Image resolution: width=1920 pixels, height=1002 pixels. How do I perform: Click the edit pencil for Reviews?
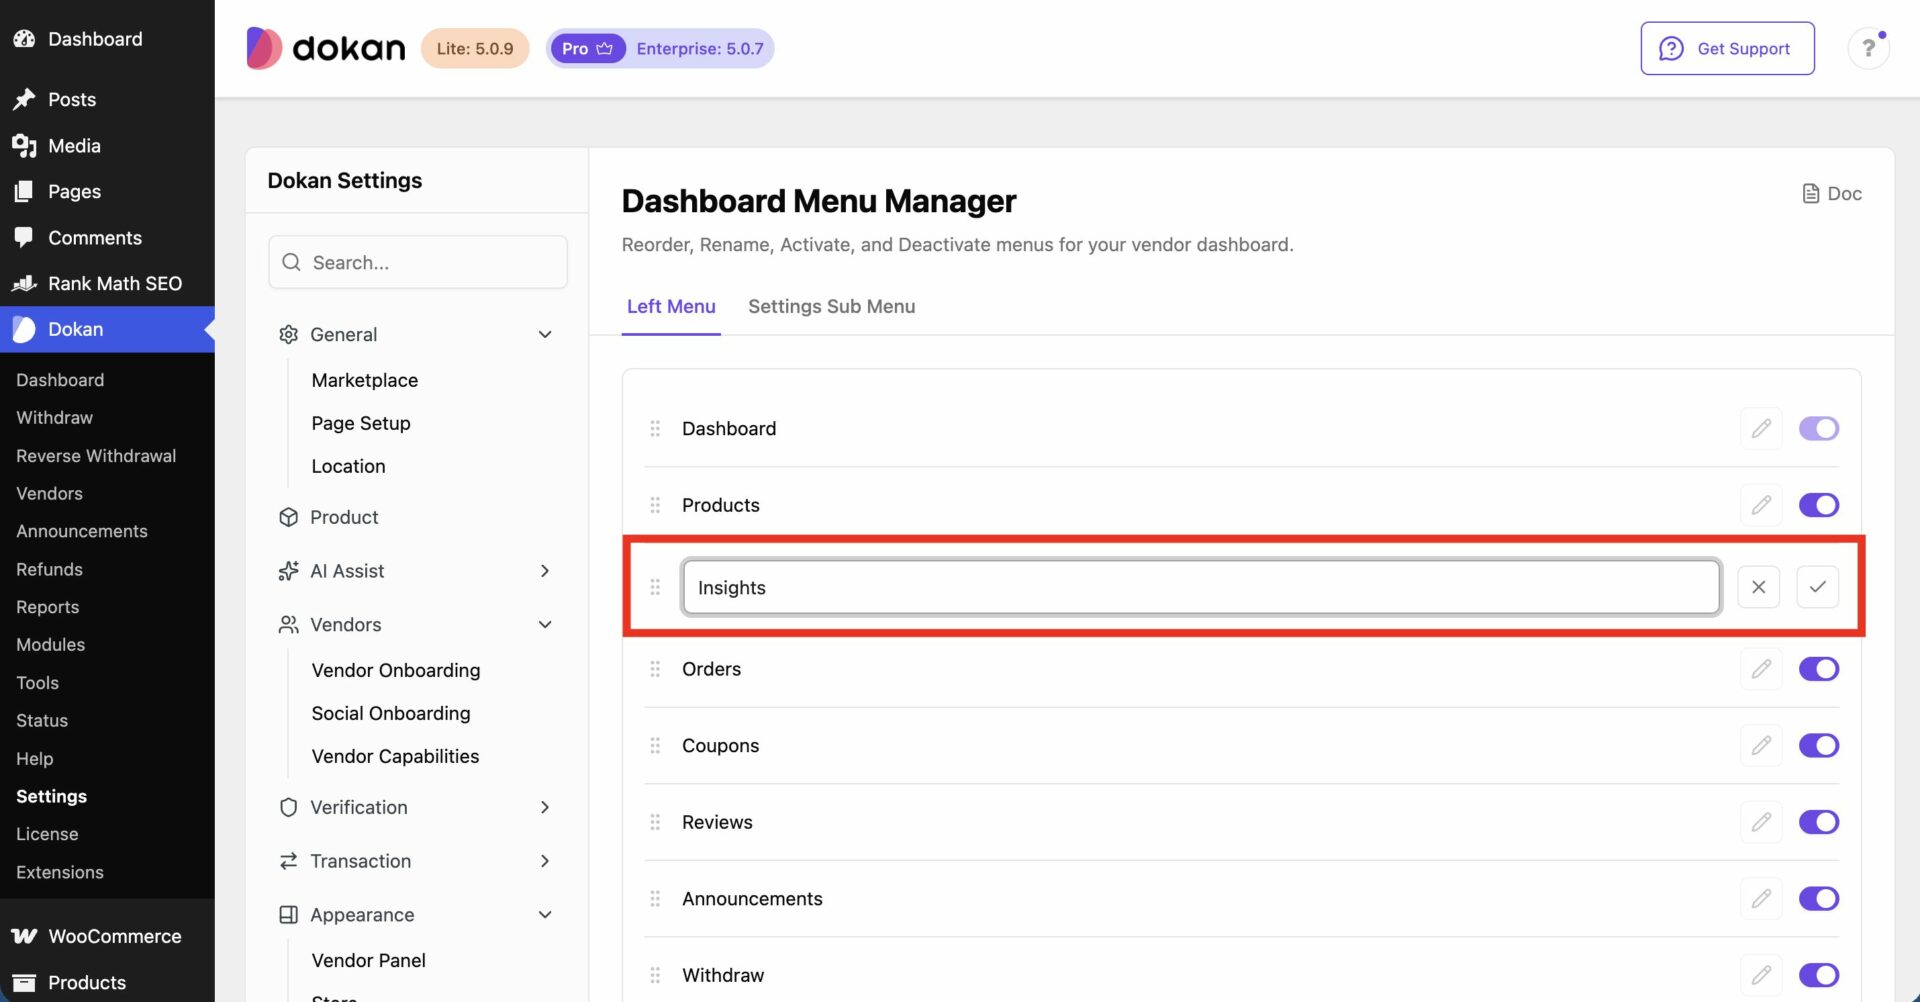point(1761,822)
